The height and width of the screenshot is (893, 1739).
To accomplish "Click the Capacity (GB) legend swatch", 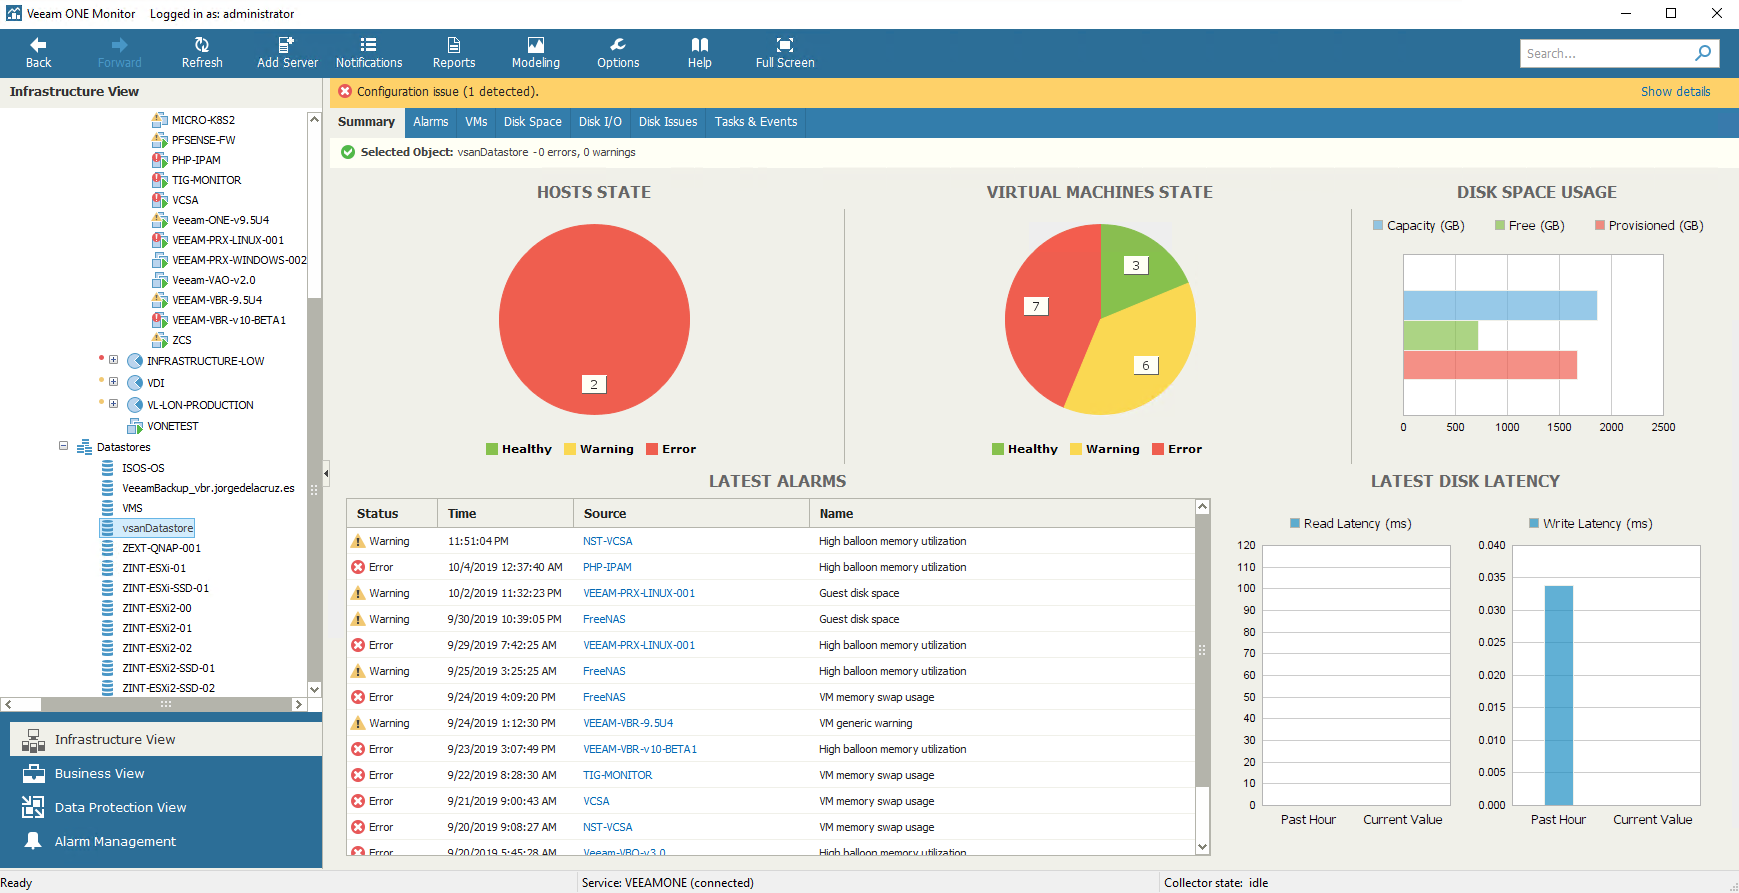I will tap(1378, 226).
